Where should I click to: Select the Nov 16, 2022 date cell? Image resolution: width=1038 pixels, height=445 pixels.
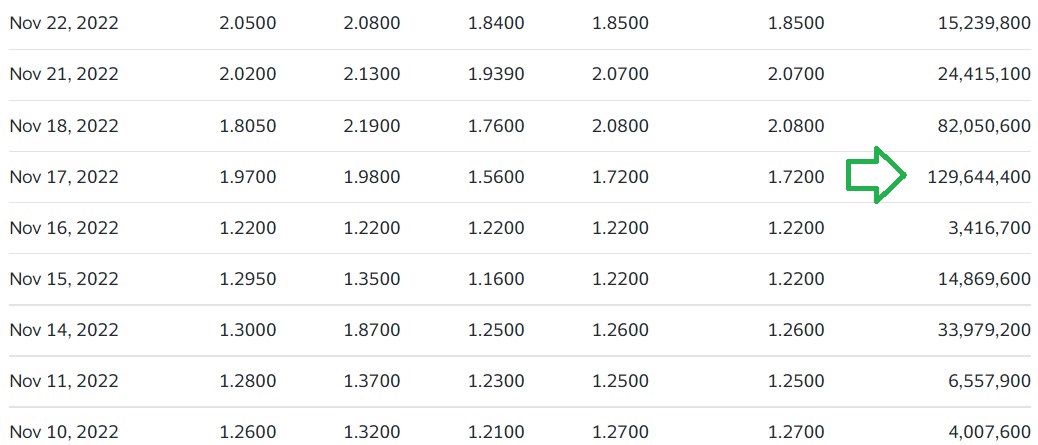pyautogui.click(x=64, y=228)
